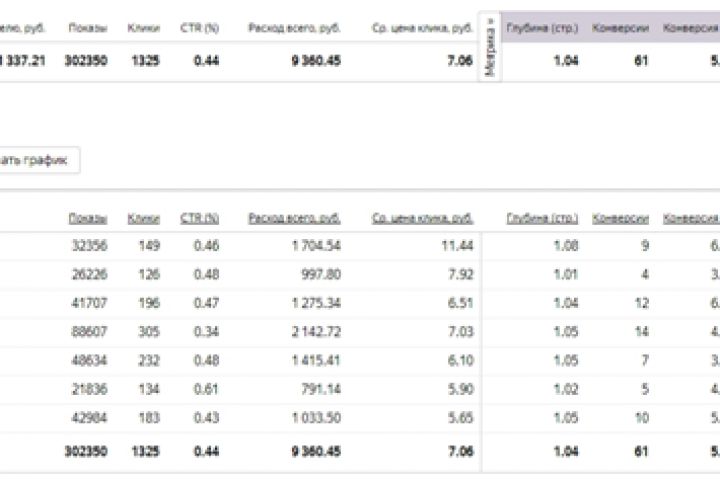
Task: Click the clicks cell 134
Action: (x=149, y=389)
